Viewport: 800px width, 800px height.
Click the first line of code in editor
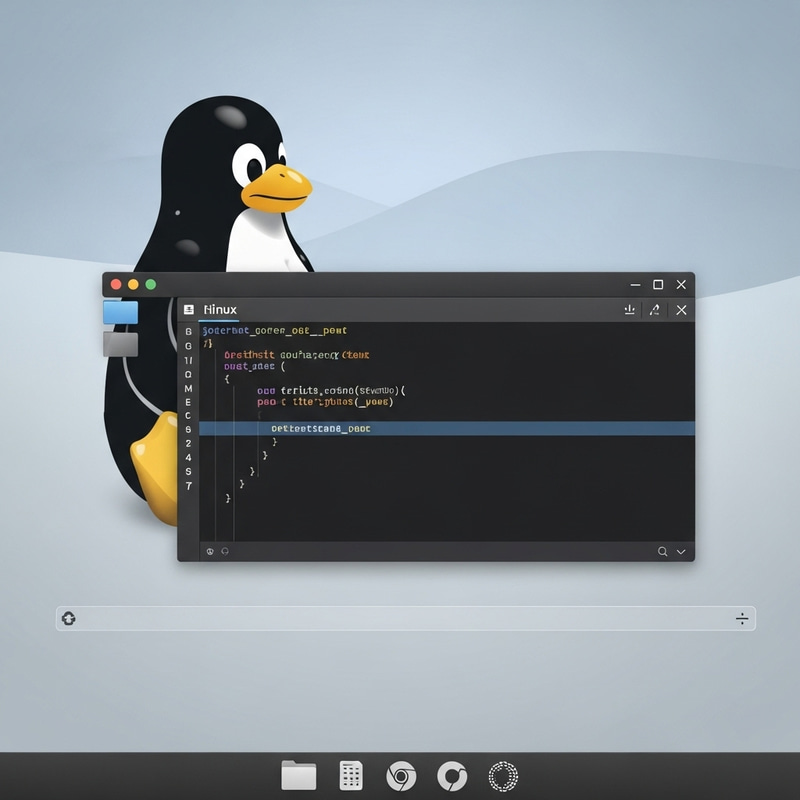tap(275, 330)
